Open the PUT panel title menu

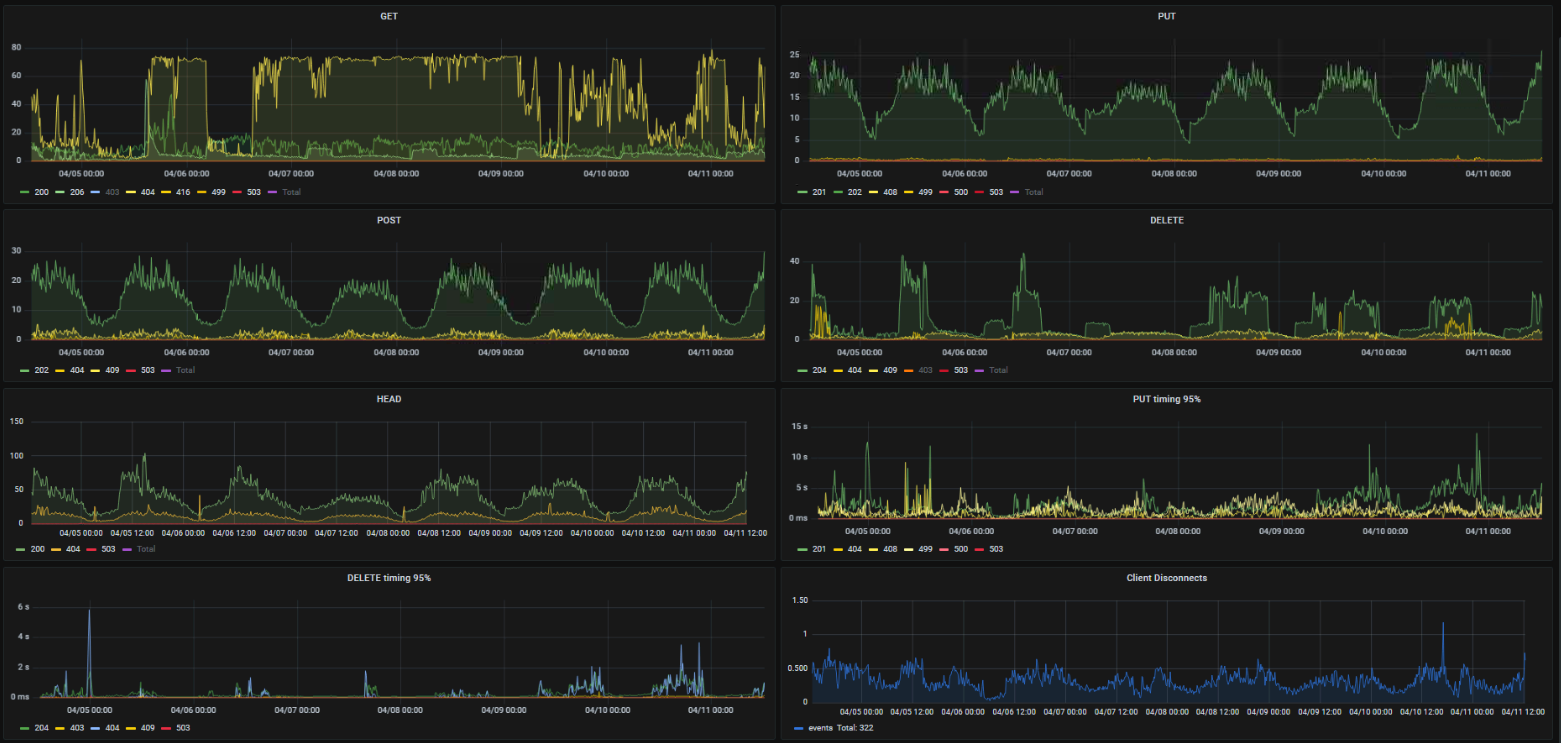coord(1166,16)
